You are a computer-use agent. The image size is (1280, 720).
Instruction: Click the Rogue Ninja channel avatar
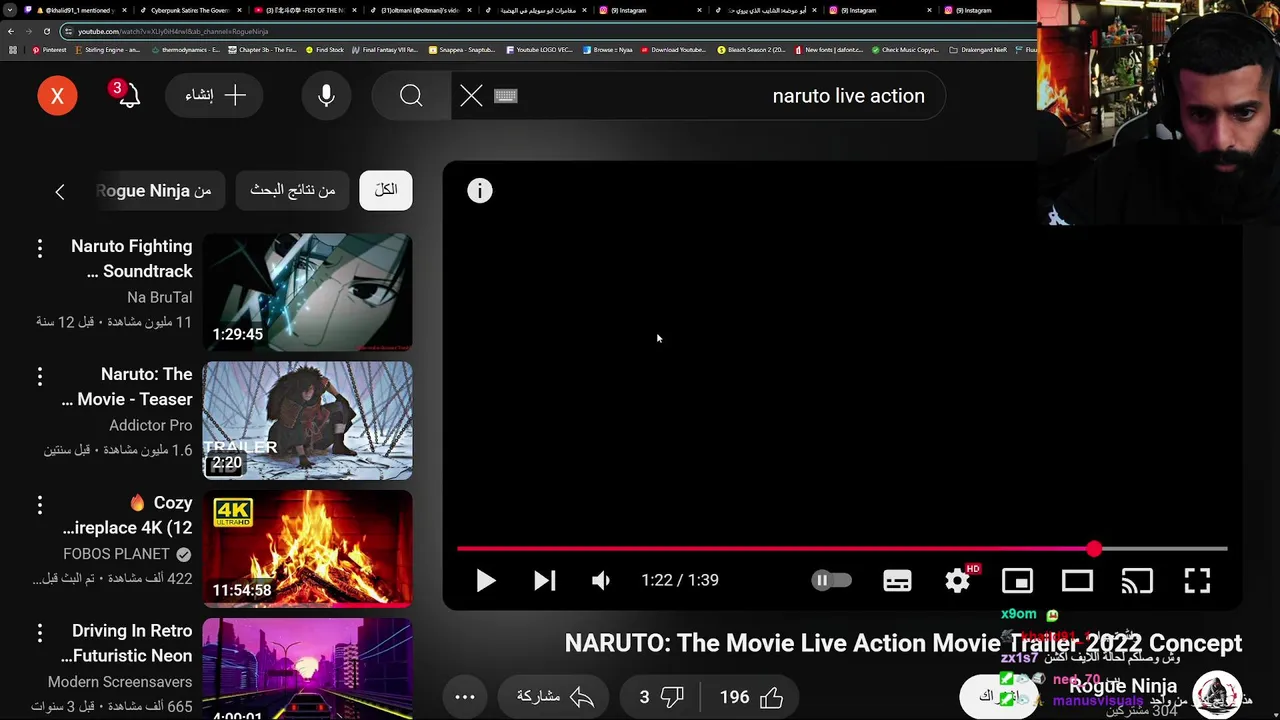1217,695
